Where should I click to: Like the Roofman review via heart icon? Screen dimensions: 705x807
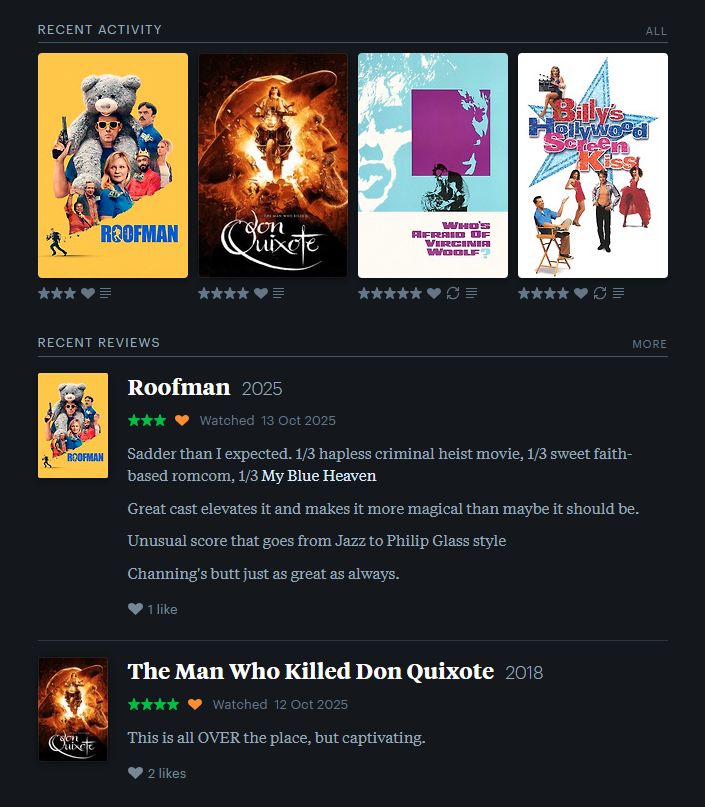(x=135, y=609)
